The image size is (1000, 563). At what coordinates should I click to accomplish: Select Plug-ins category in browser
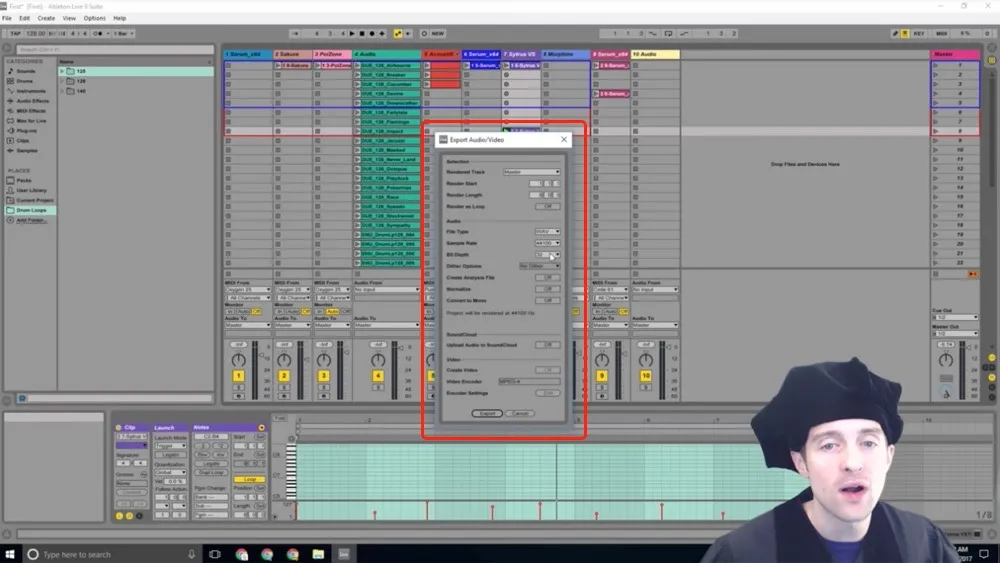tap(26, 130)
